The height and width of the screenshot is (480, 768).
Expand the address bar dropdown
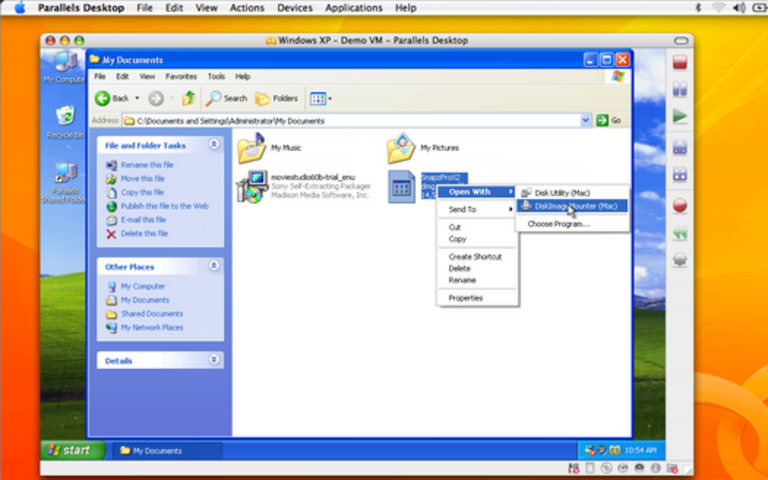tap(585, 120)
